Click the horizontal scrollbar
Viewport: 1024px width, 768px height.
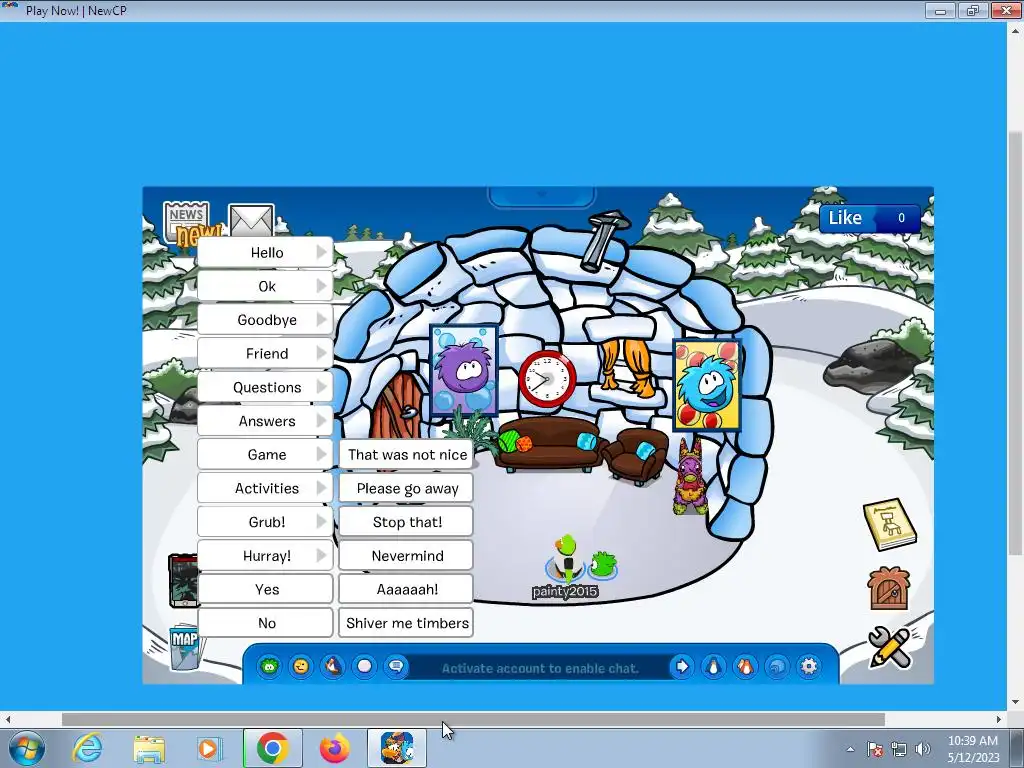click(473, 719)
